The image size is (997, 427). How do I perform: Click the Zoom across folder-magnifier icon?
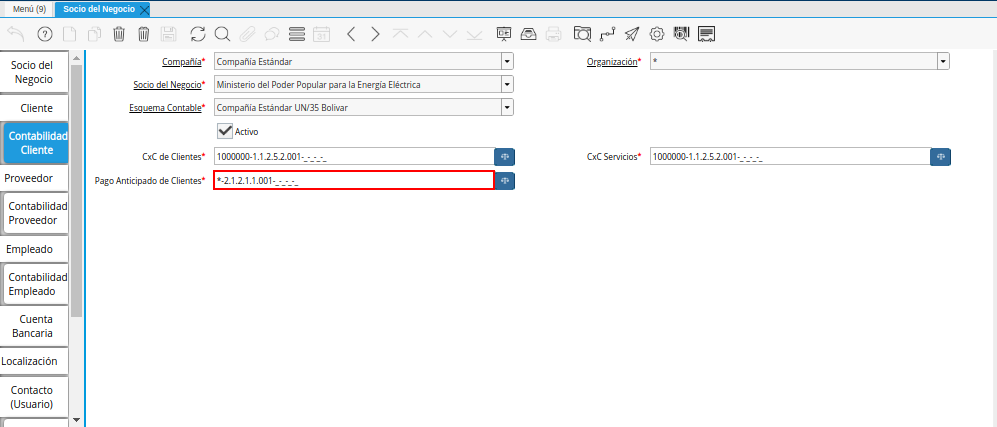(582, 34)
